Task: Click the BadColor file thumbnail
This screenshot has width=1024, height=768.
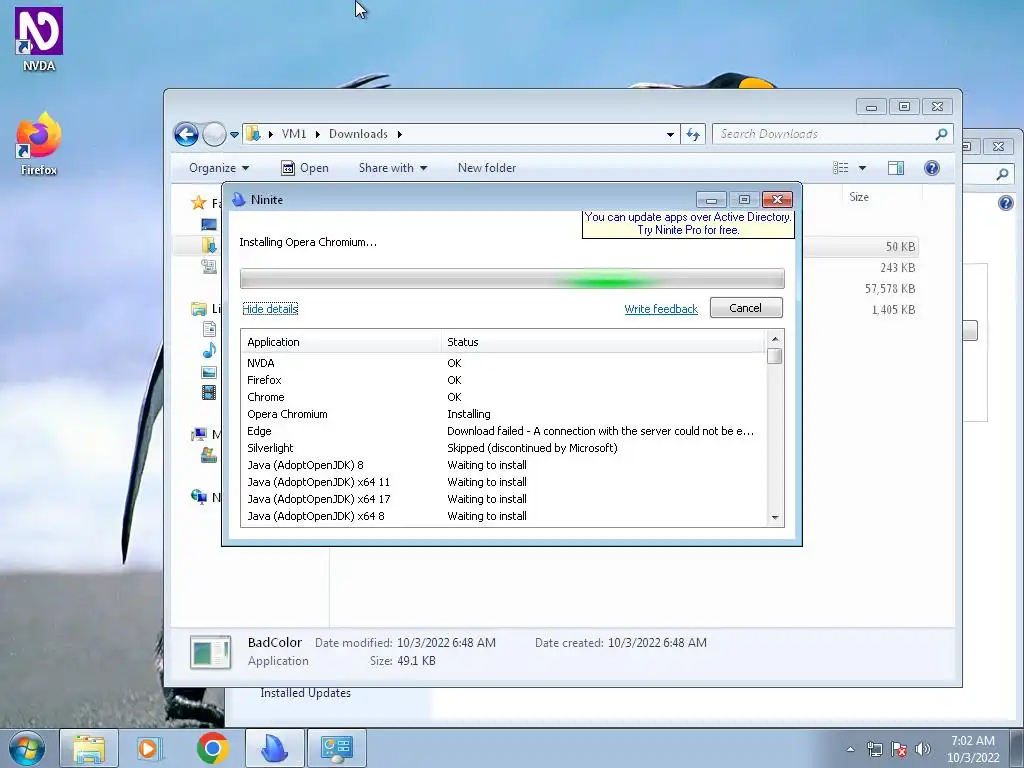Action: [210, 652]
